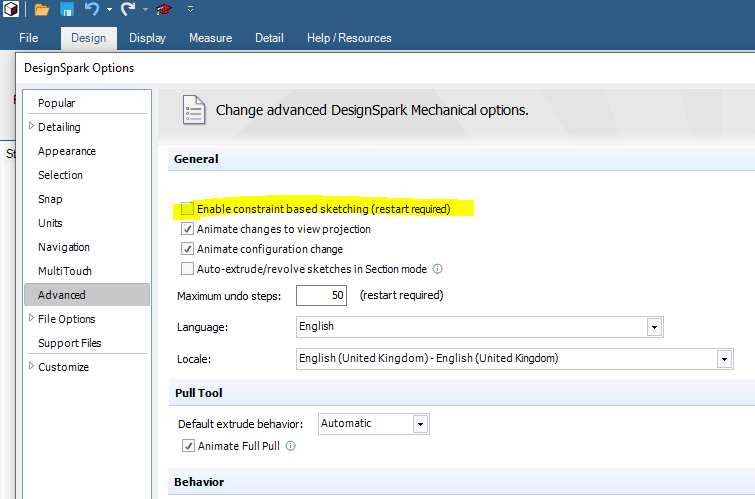This screenshot has height=499, width=755.
Task: Open a file with the folder icon
Action: tap(42, 9)
